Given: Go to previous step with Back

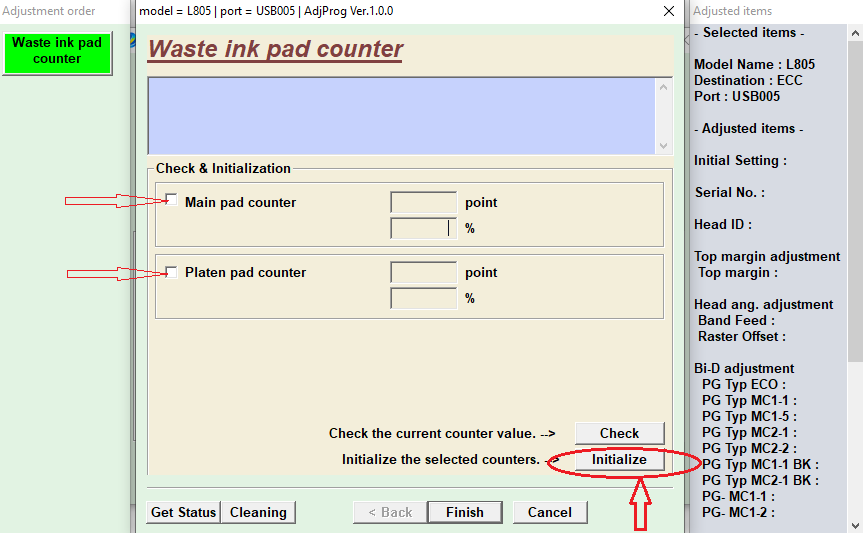Looking at the screenshot, I should pyautogui.click(x=389, y=512).
